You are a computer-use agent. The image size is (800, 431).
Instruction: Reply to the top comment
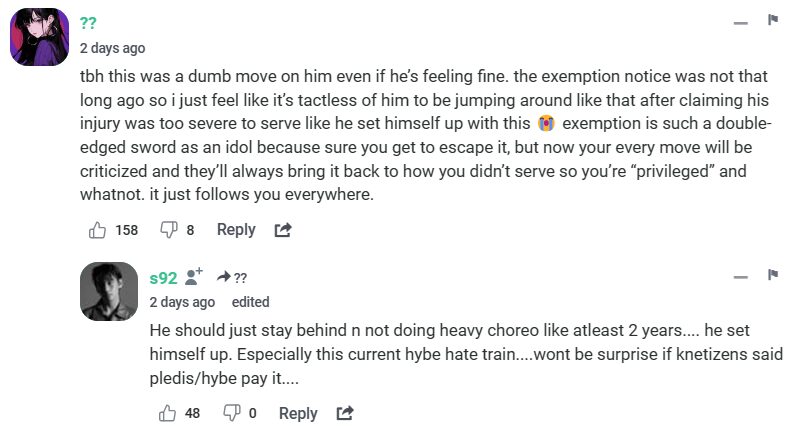(236, 230)
